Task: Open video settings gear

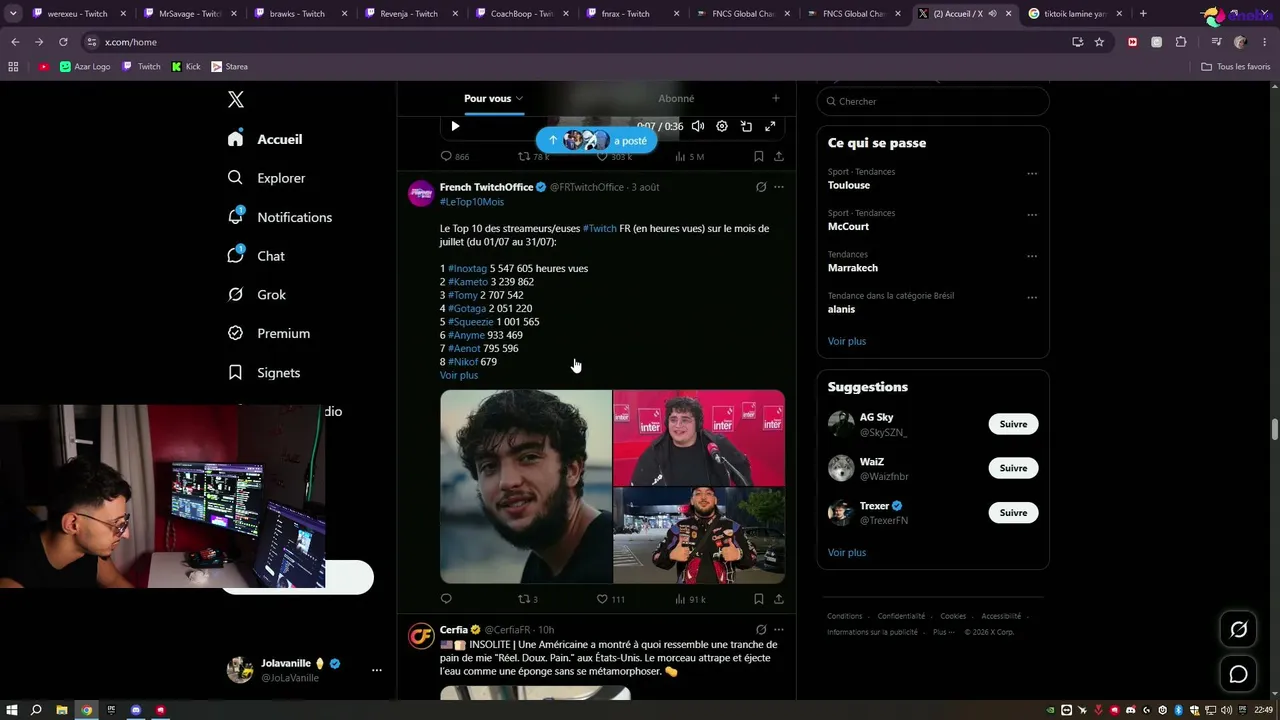Action: [x=722, y=126]
